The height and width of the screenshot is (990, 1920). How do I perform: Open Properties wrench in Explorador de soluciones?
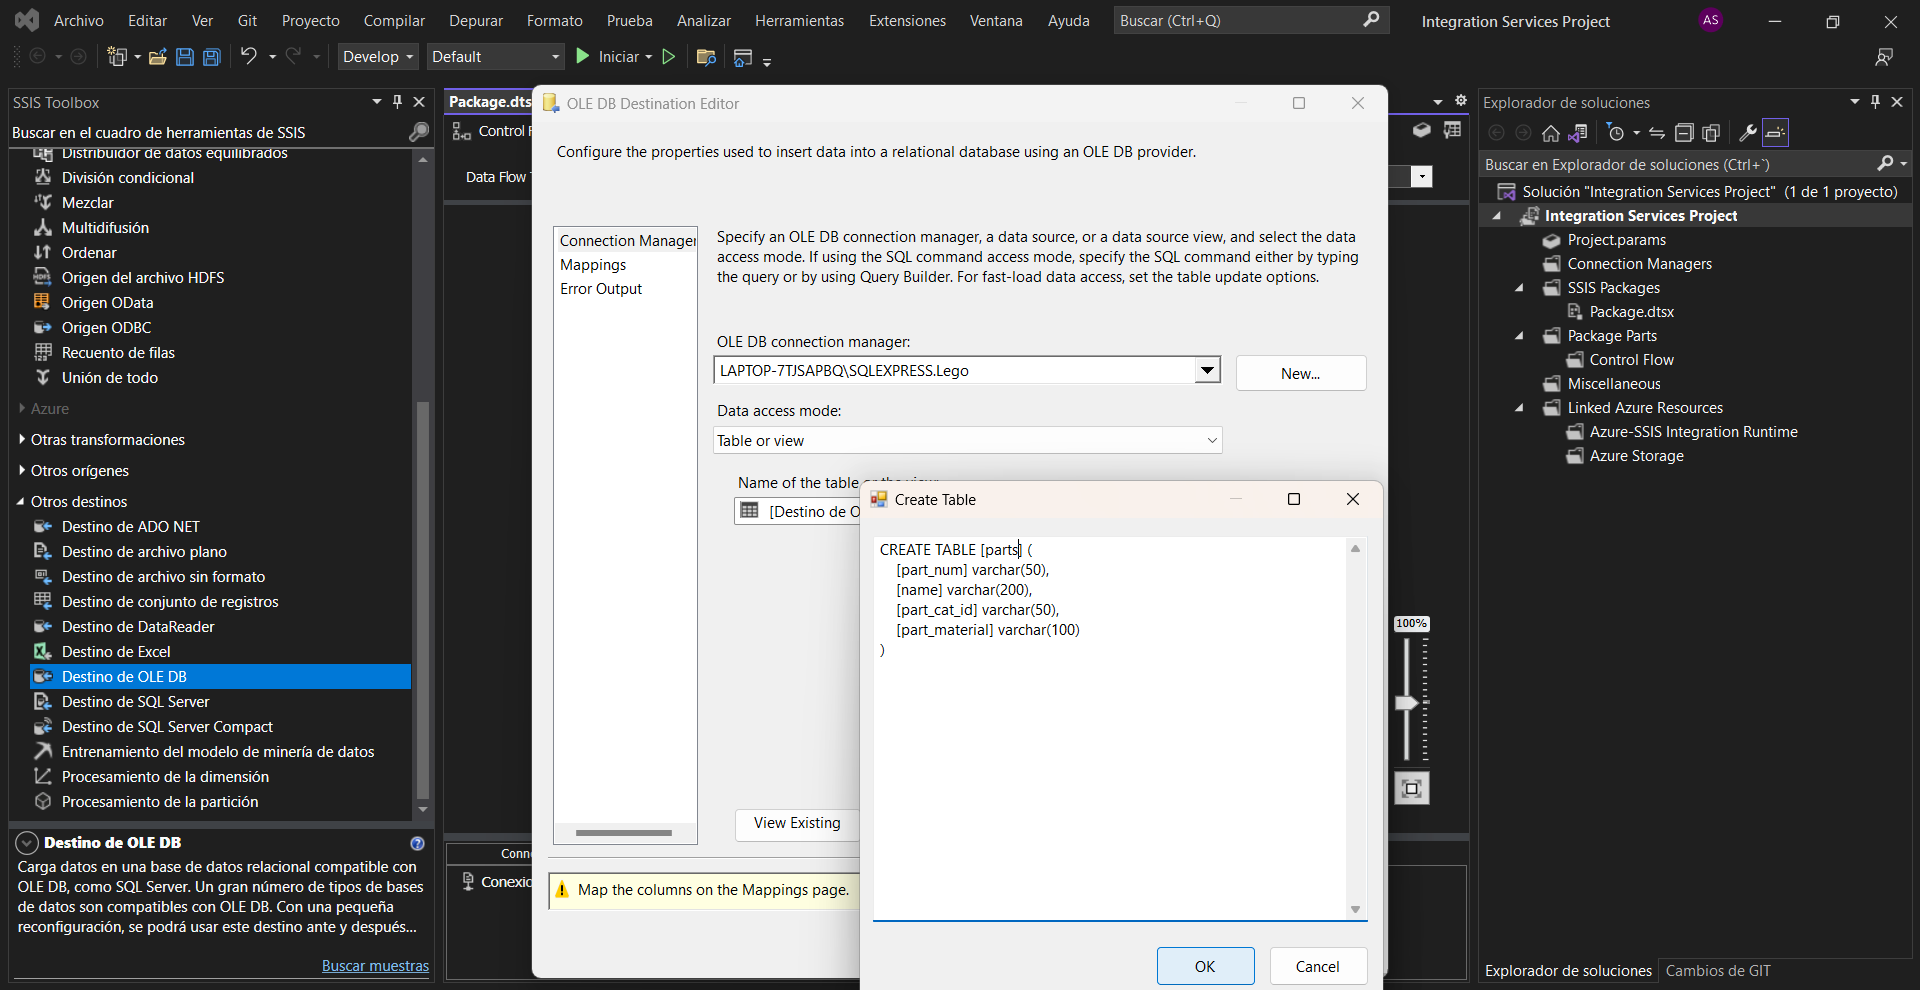[1747, 133]
